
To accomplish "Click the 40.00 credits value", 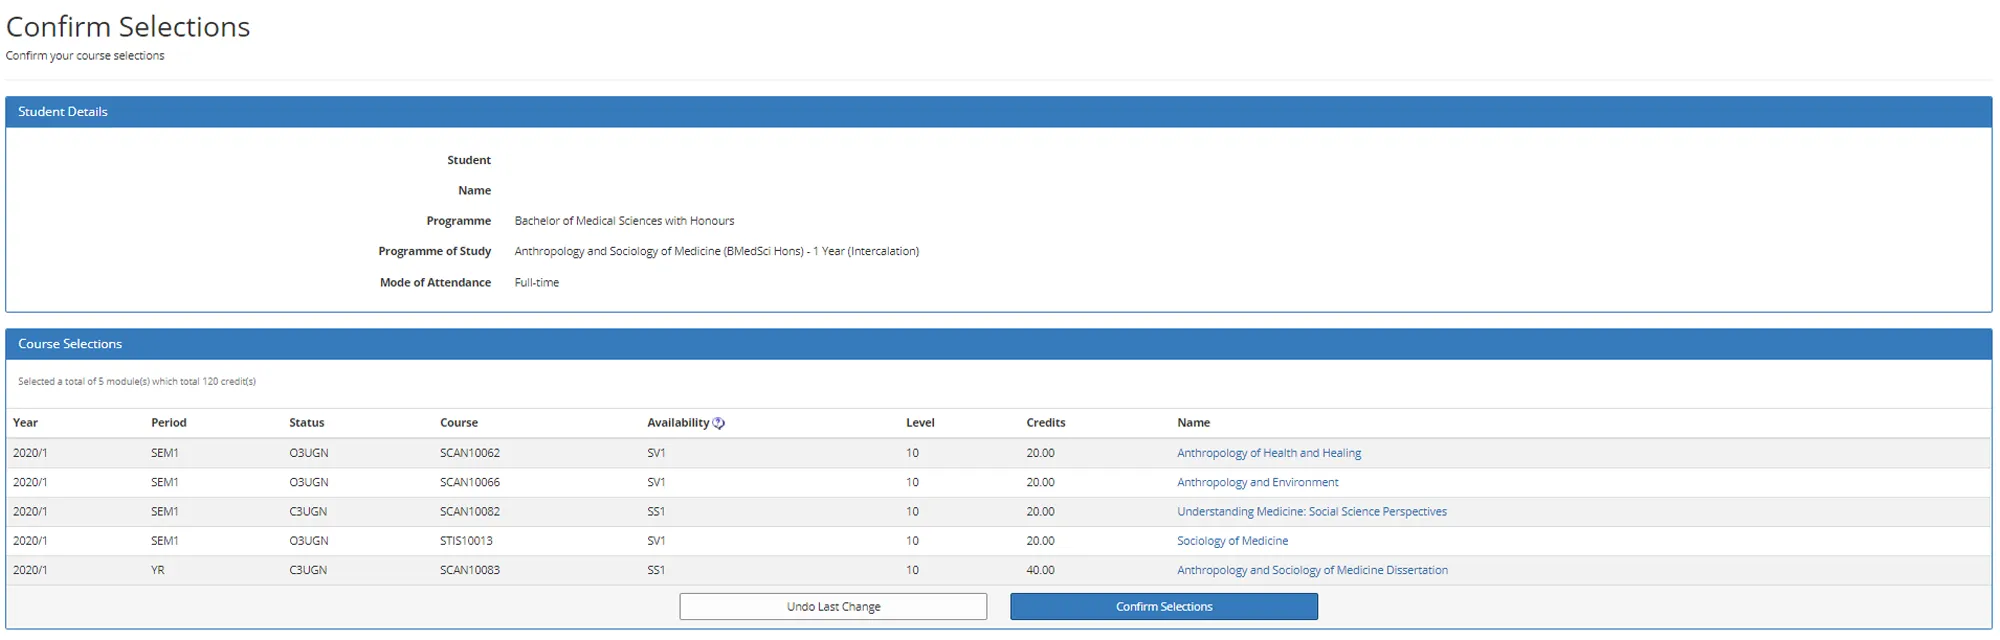I will [1040, 570].
